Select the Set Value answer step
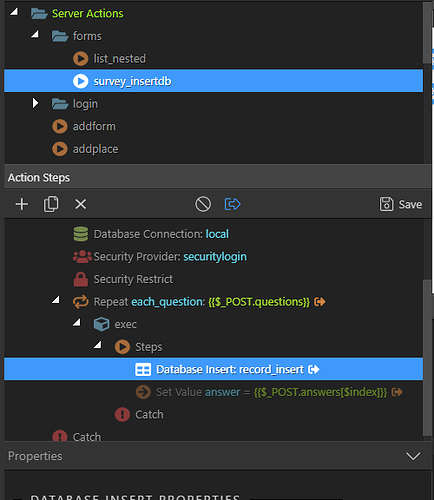Screen dimensions: 434x500 tap(271, 392)
